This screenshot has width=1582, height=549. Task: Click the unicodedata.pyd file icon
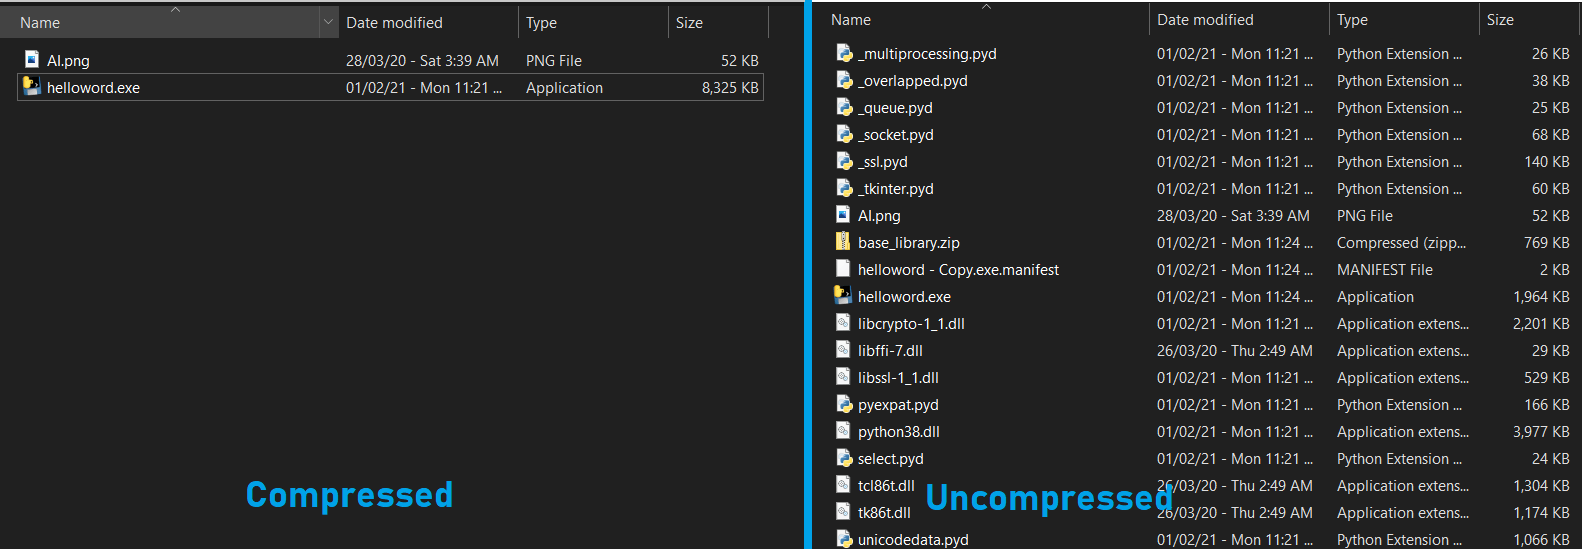click(844, 539)
